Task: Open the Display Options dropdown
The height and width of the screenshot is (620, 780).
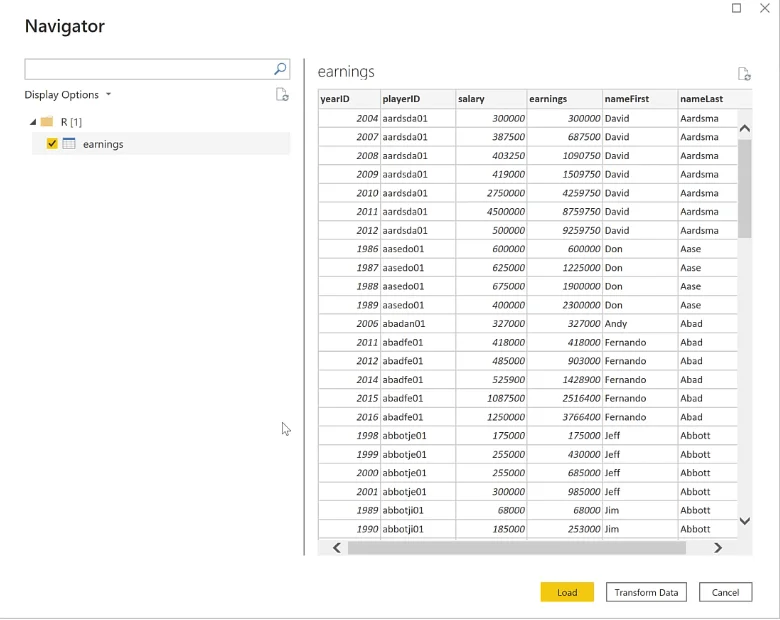Action: (x=68, y=95)
